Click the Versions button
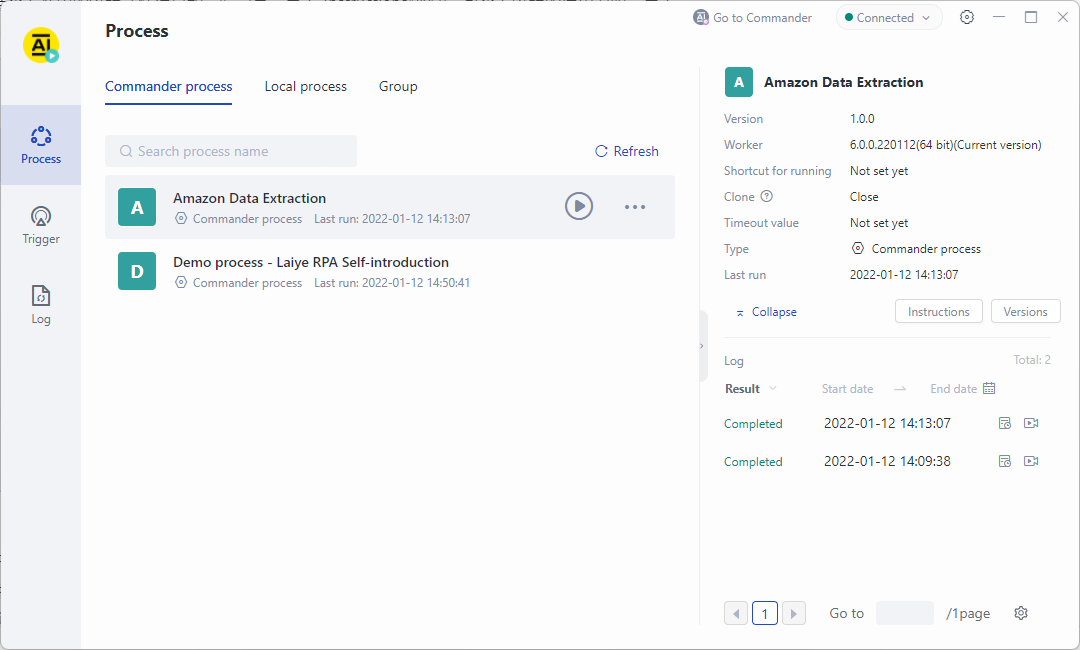Image resolution: width=1080 pixels, height=650 pixels. pos(1025,312)
